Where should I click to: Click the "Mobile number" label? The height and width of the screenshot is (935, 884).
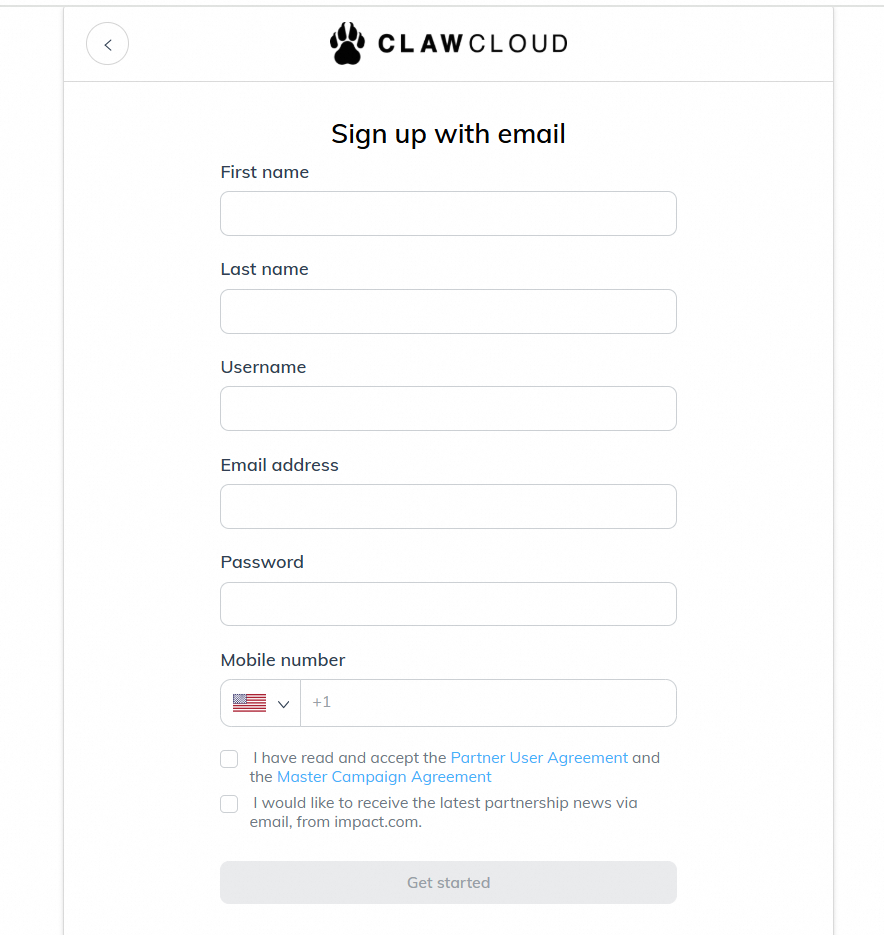[283, 660]
